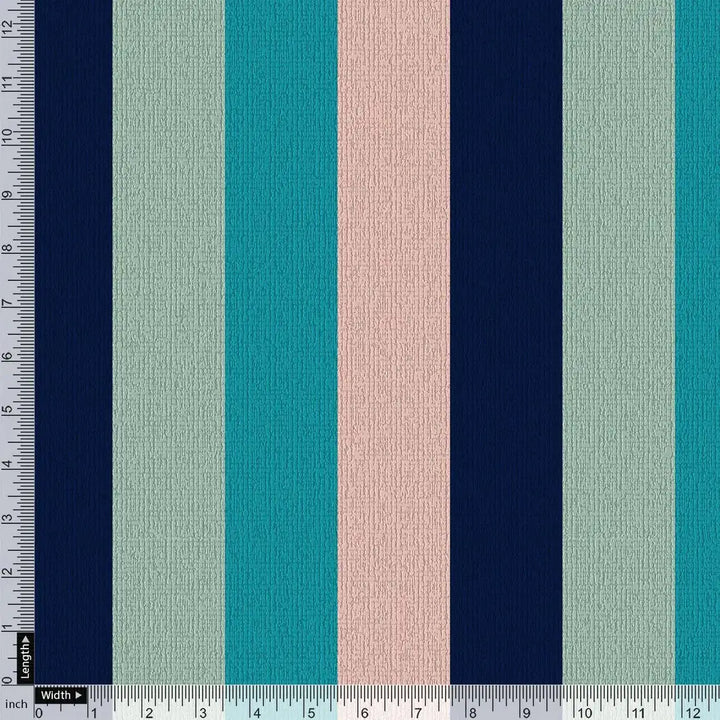
Task: Click the Width label on bottom ruler
Action: coord(55,695)
